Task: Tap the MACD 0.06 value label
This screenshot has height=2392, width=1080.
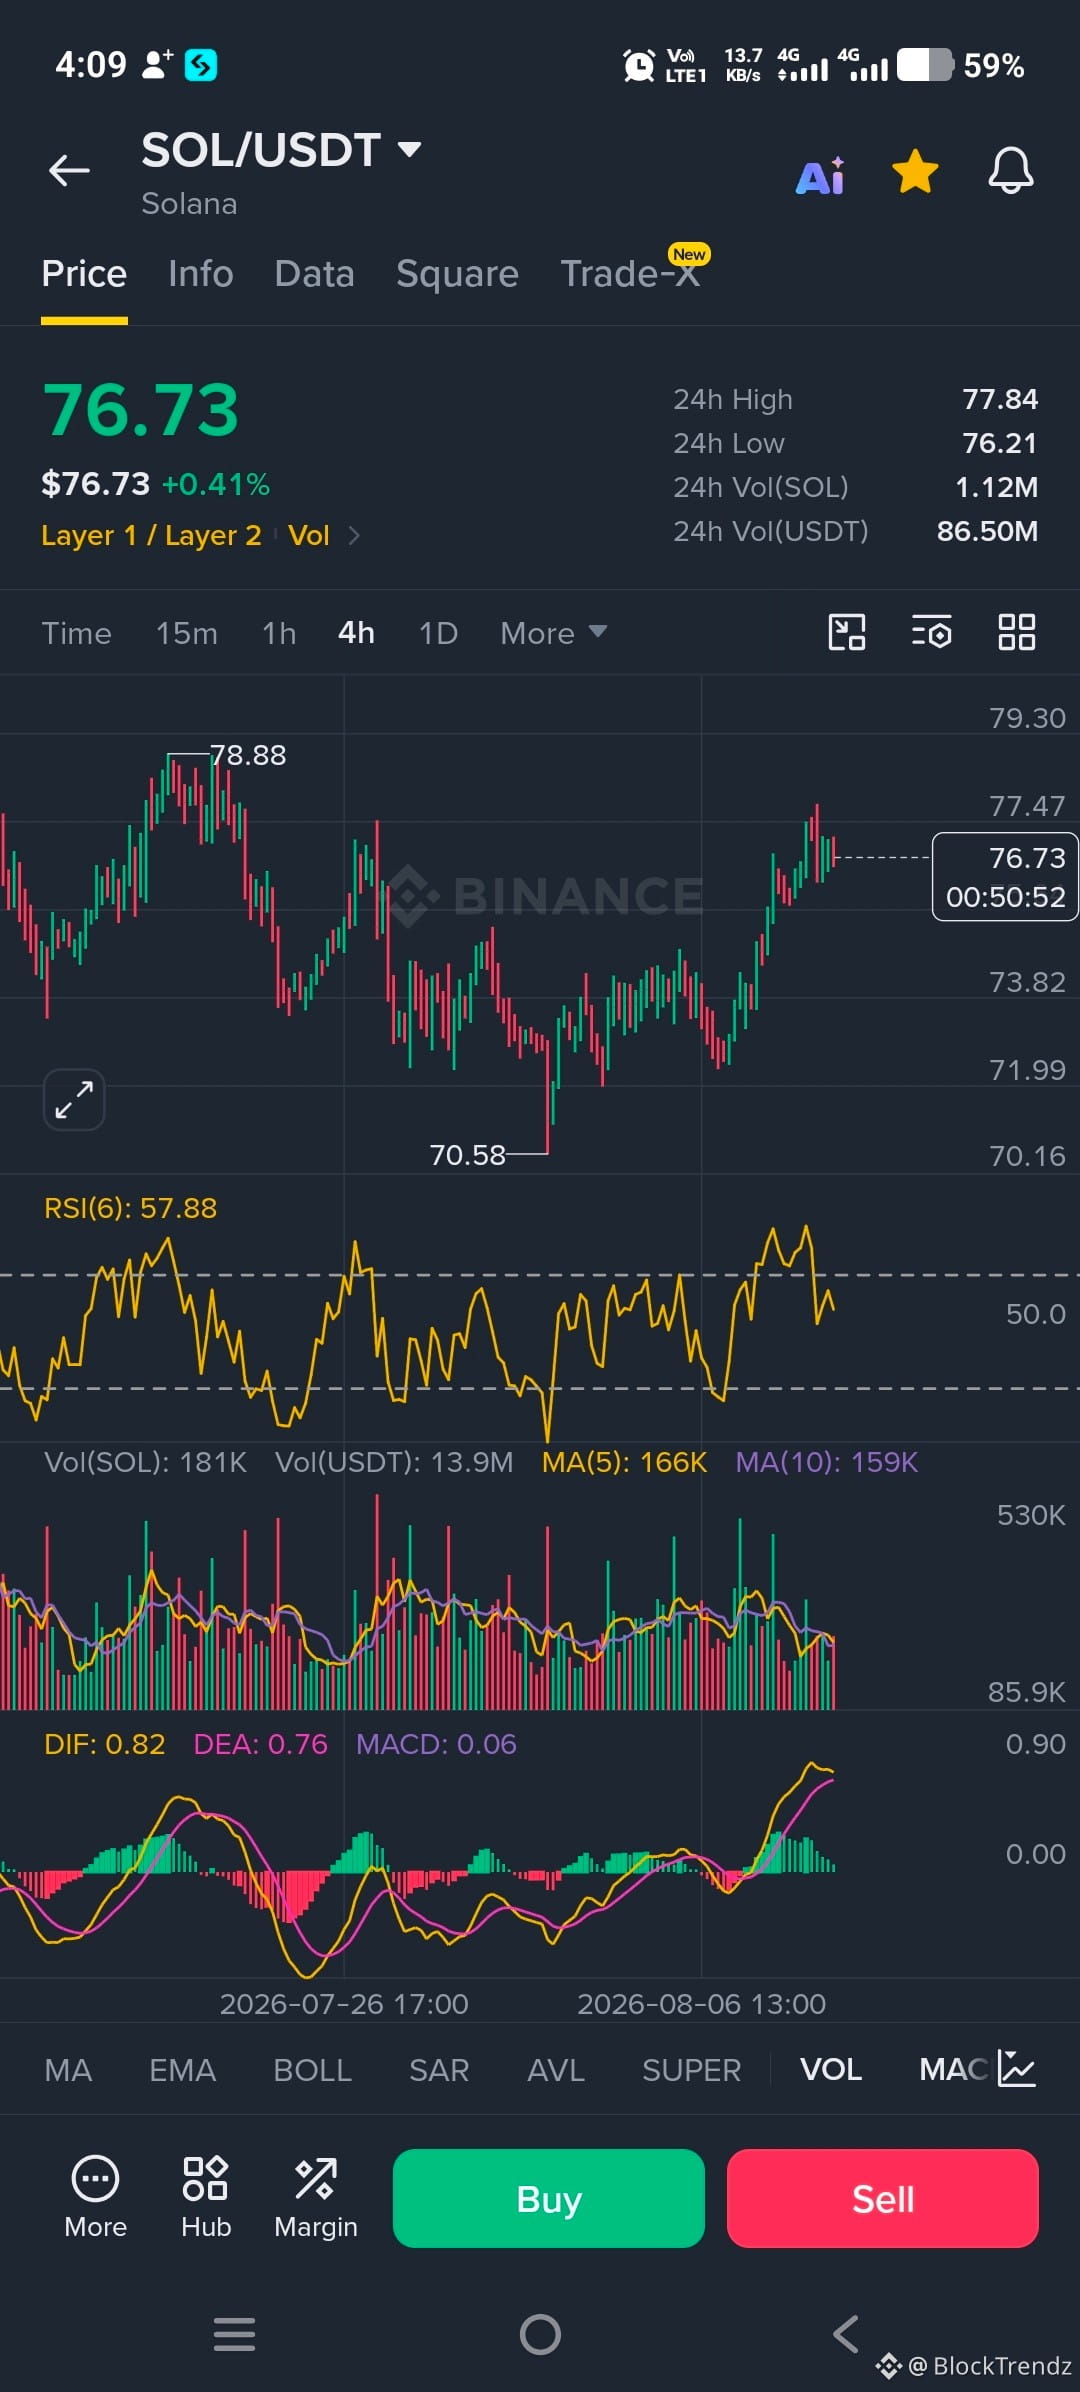Action: click(436, 1744)
